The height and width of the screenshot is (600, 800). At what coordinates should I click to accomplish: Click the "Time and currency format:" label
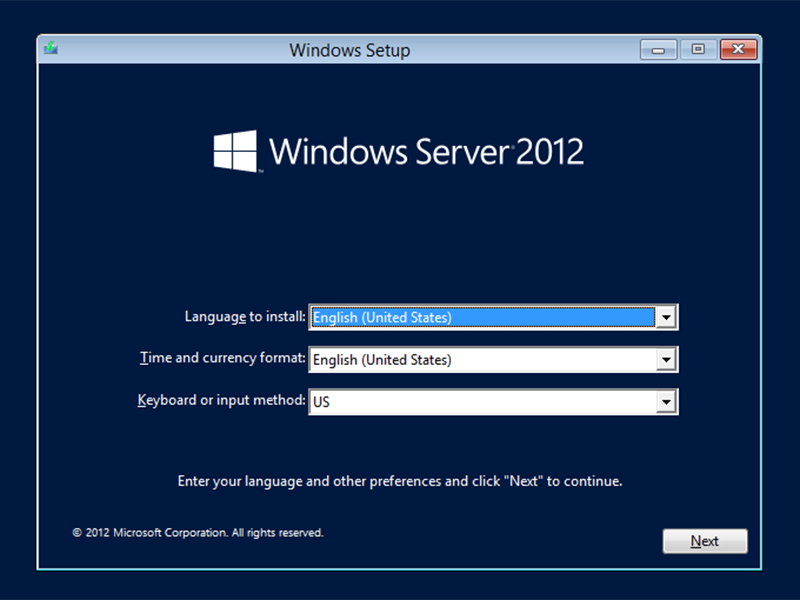pyautogui.click(x=222, y=358)
